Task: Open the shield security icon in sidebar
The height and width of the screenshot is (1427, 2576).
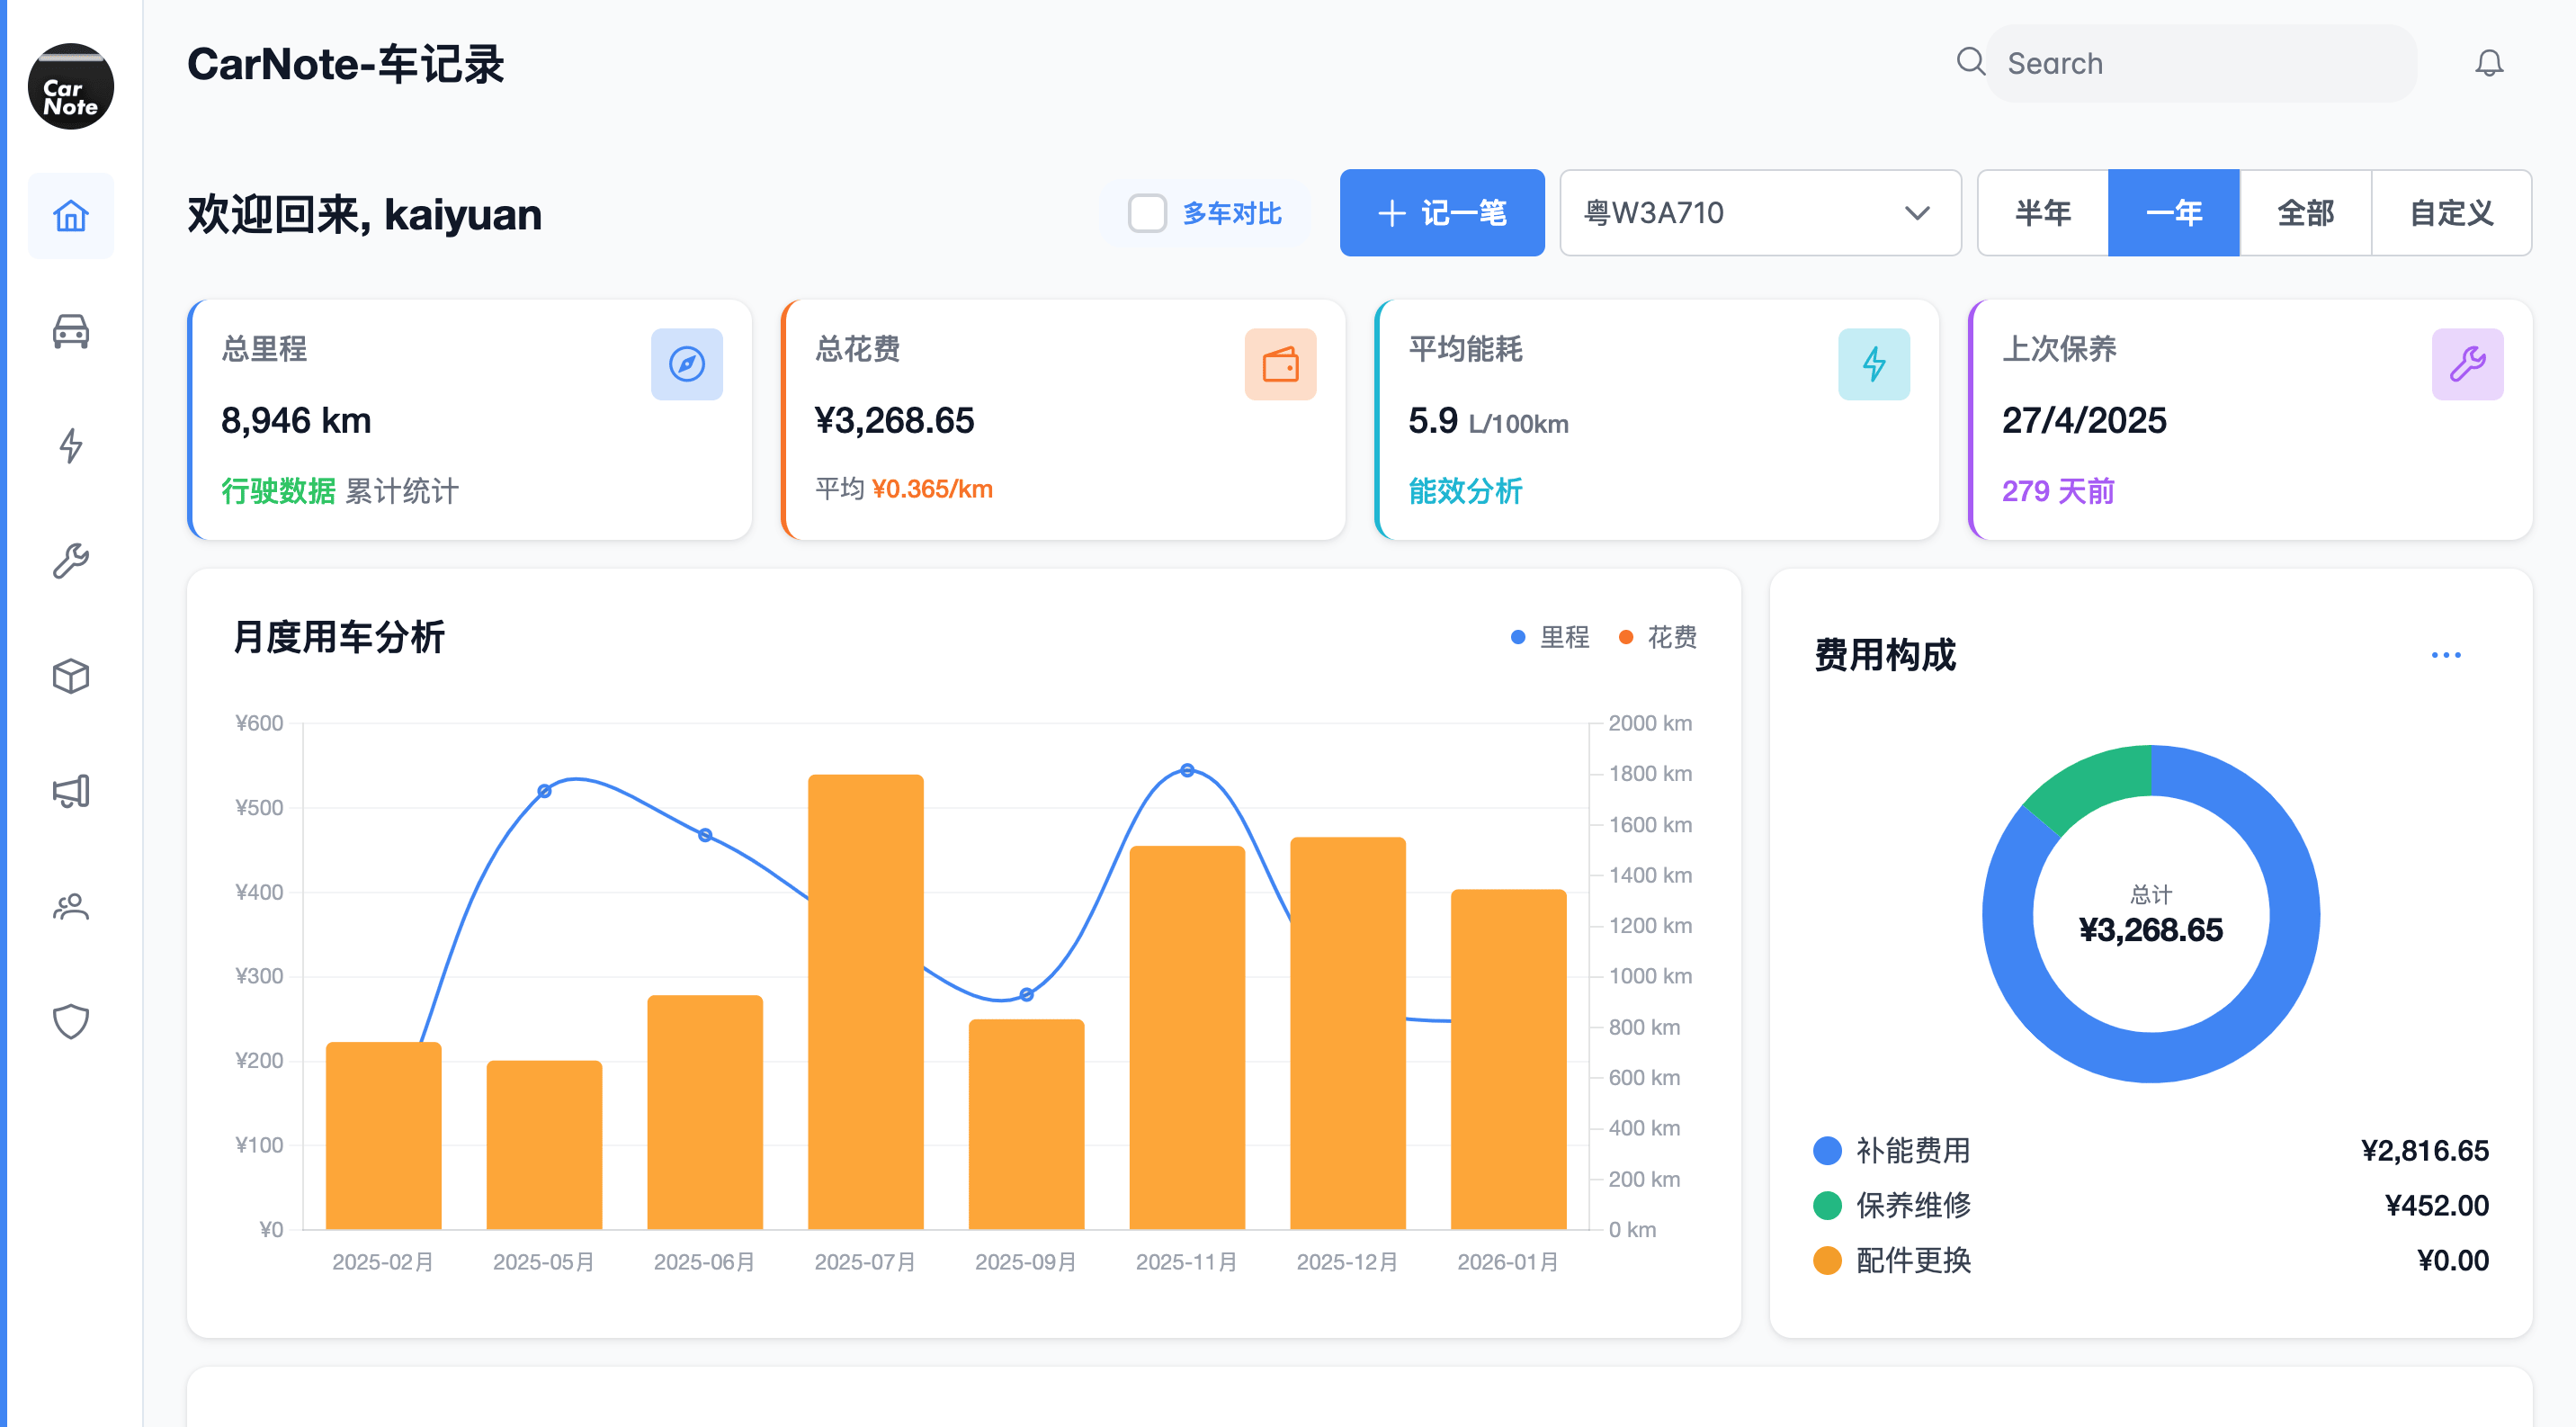Action: (x=70, y=1020)
